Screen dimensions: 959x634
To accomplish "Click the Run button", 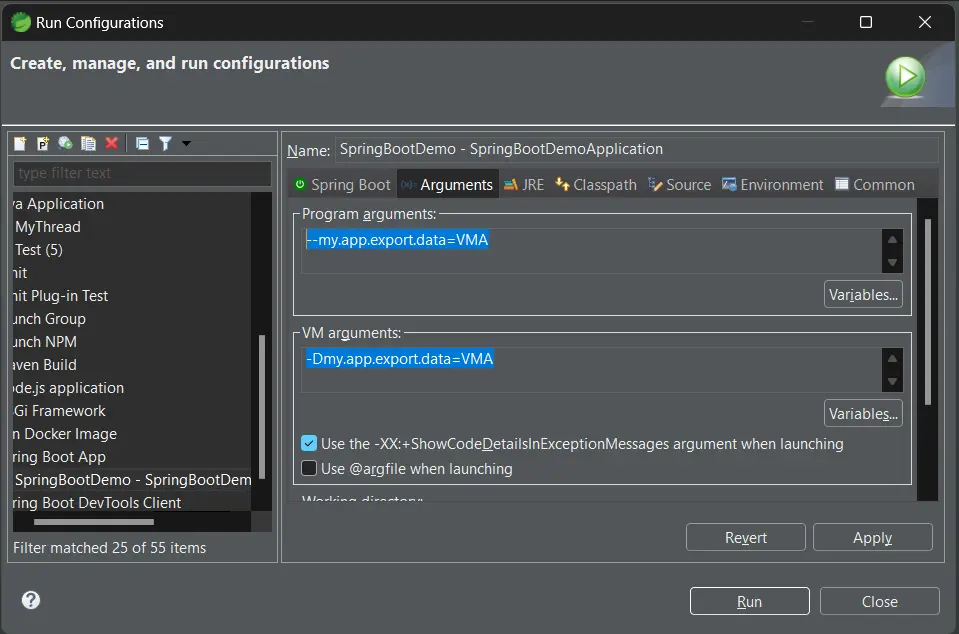I will coord(749,602).
